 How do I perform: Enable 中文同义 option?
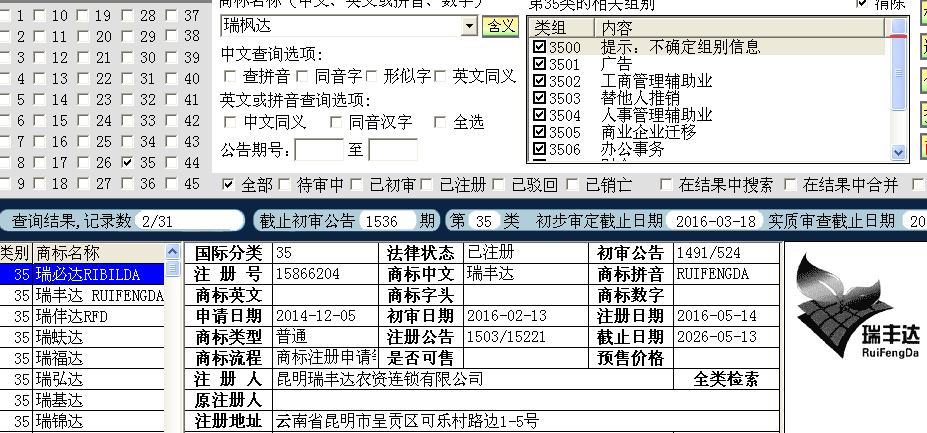[230, 122]
